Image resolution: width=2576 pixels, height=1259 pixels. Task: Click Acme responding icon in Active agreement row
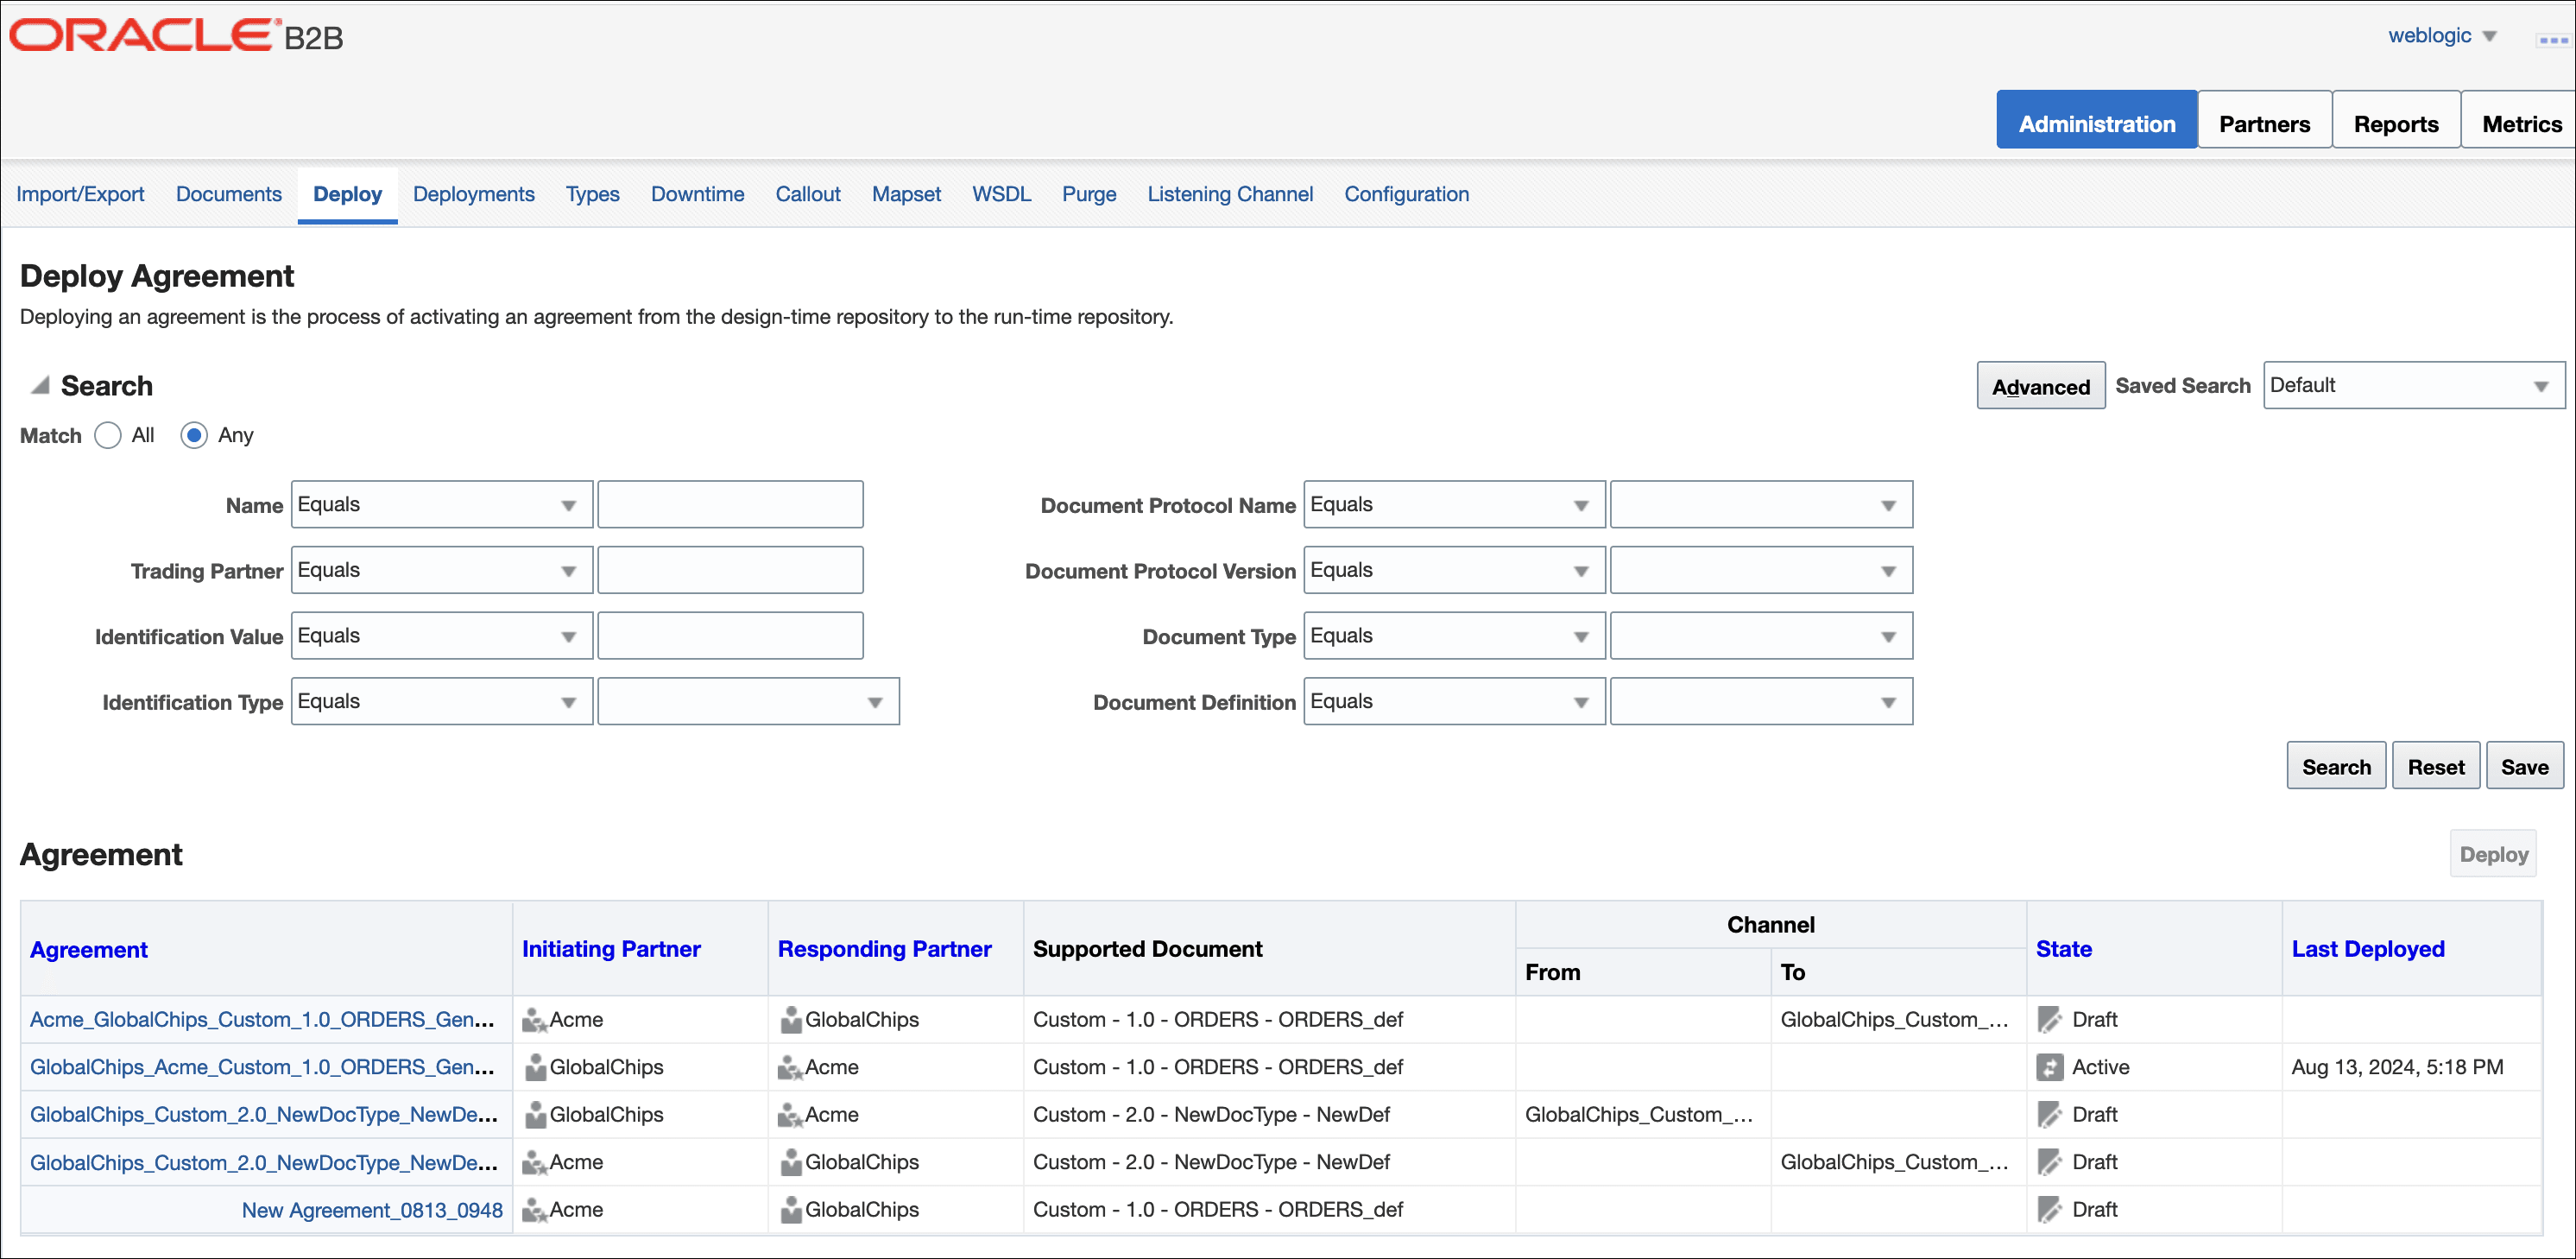791,1067
